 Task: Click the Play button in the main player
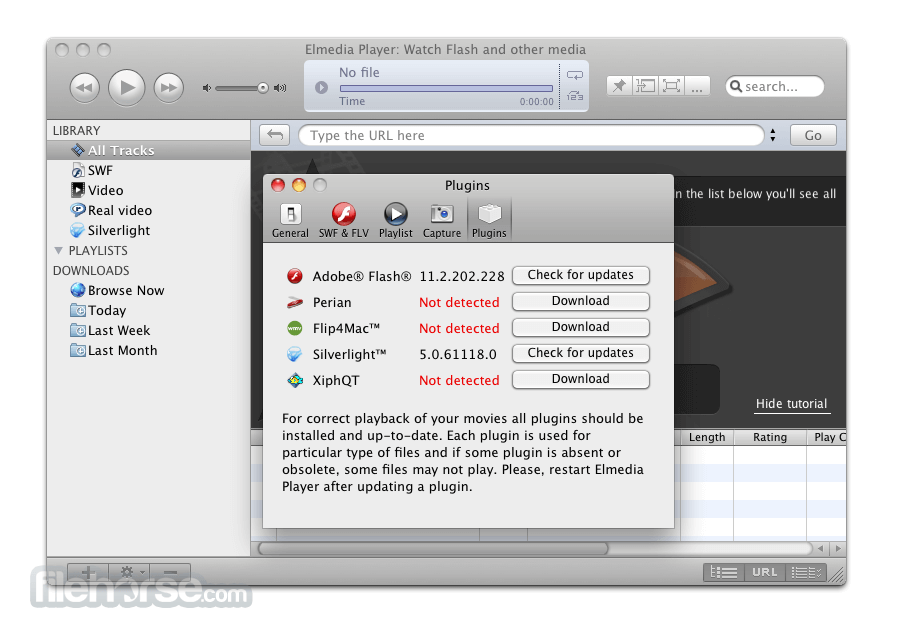pyautogui.click(x=126, y=88)
